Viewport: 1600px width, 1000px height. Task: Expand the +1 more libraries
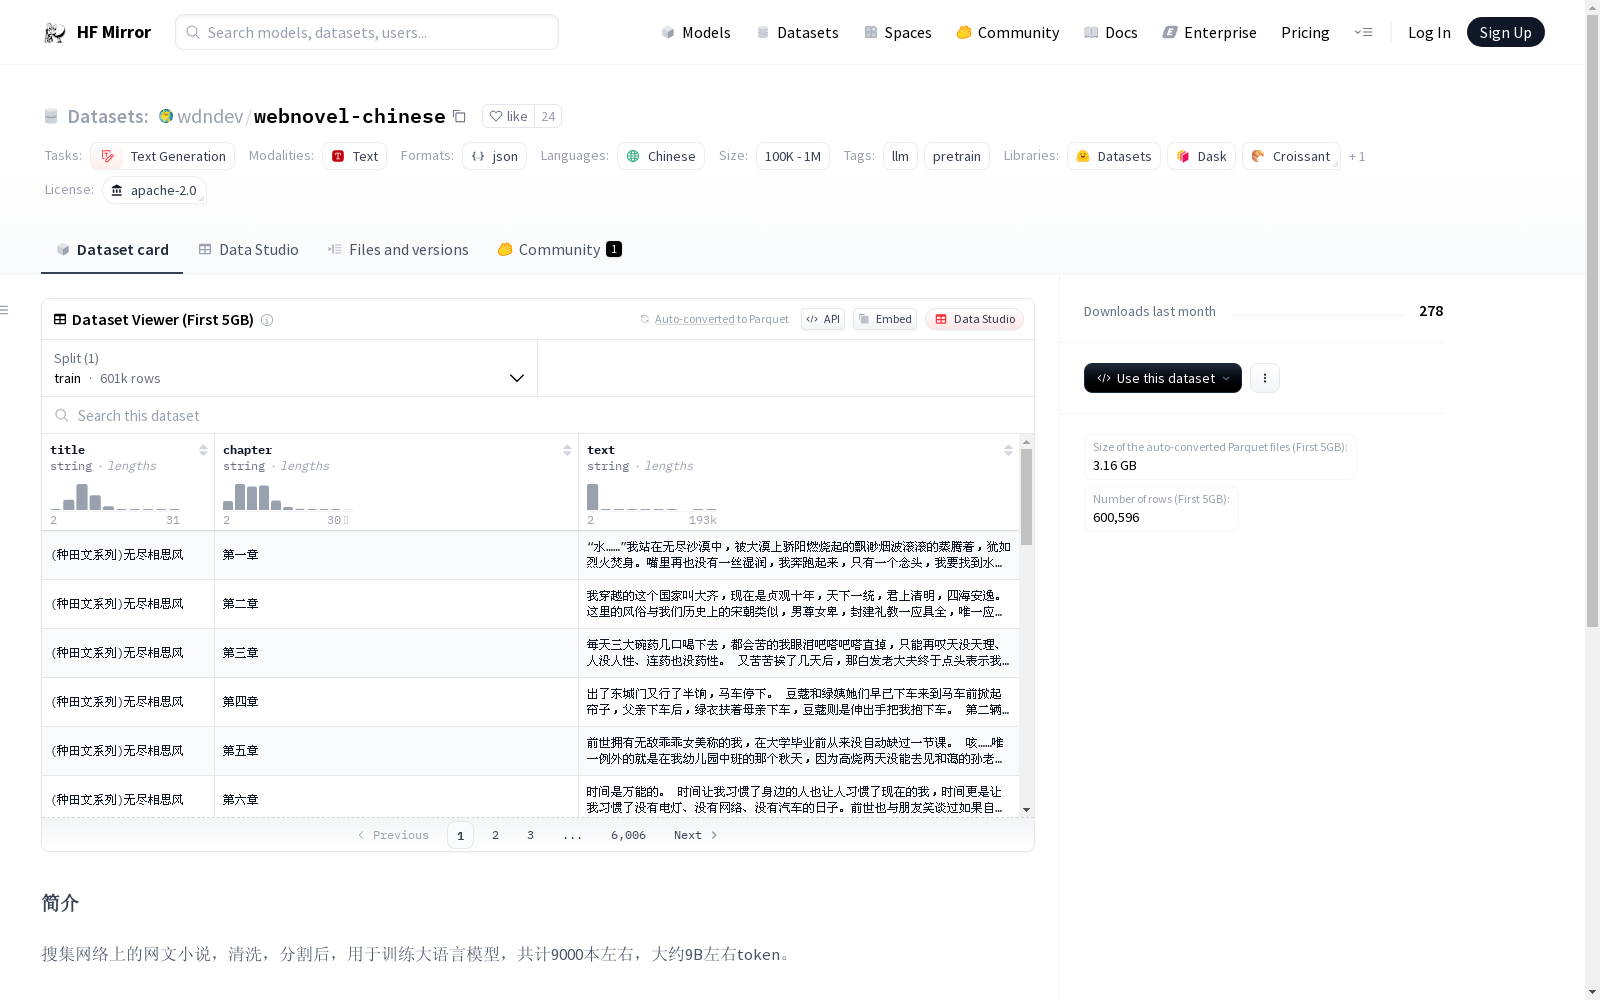(x=1357, y=156)
